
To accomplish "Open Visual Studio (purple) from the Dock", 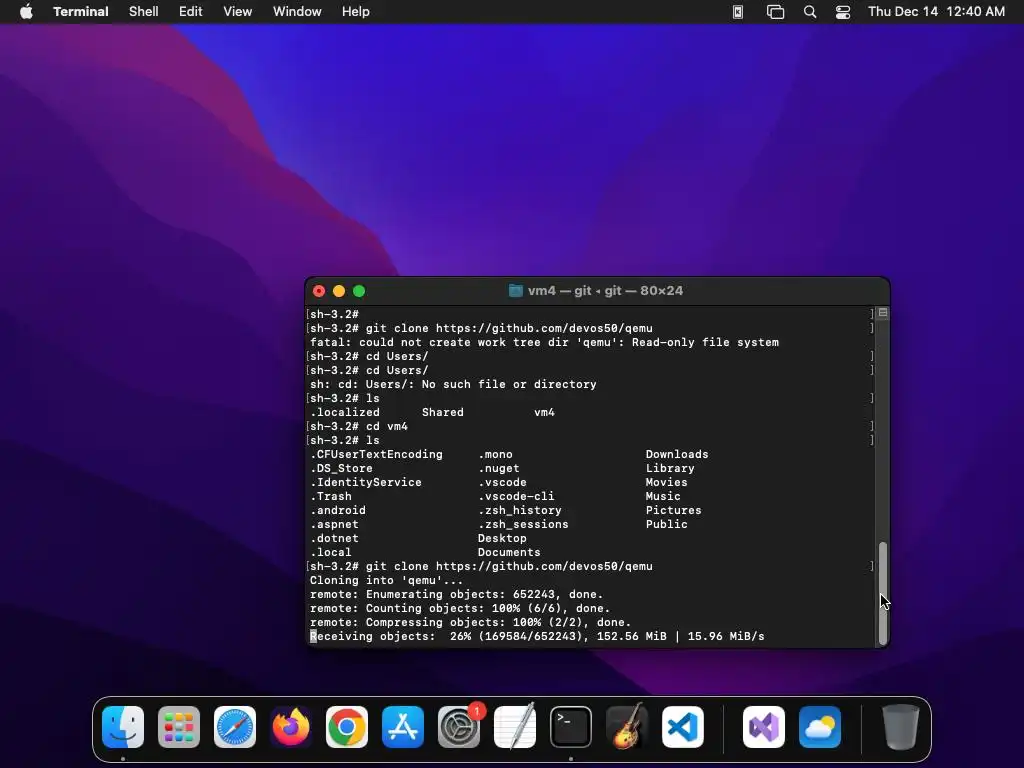I will (764, 727).
